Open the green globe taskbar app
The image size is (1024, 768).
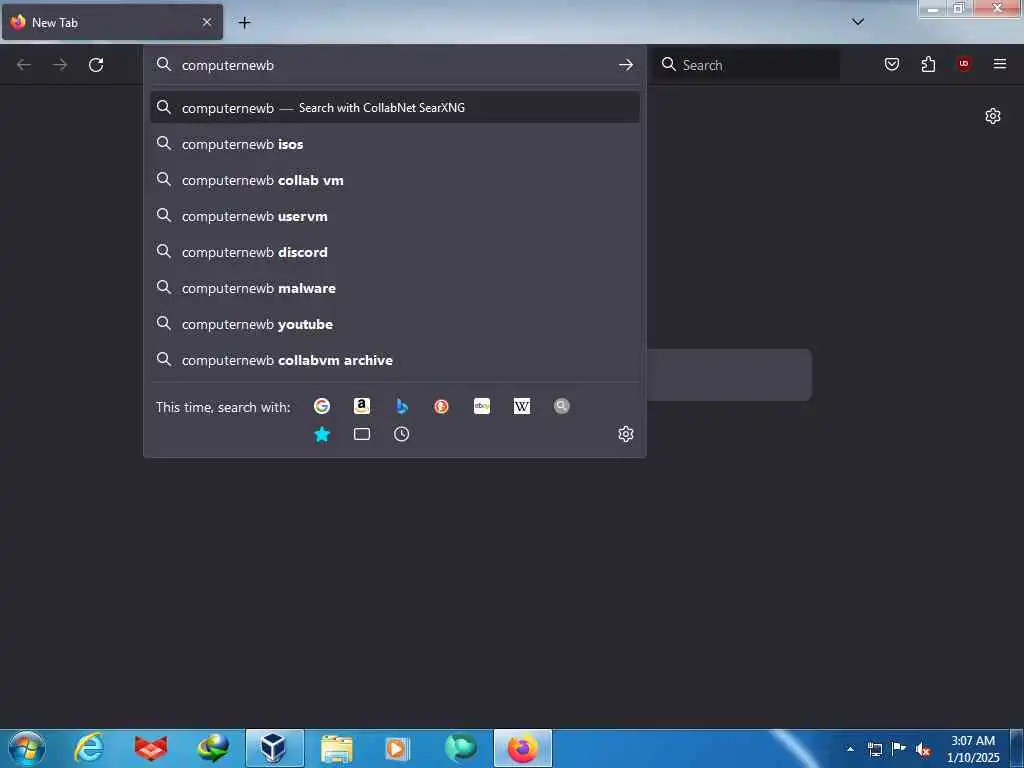[461, 748]
